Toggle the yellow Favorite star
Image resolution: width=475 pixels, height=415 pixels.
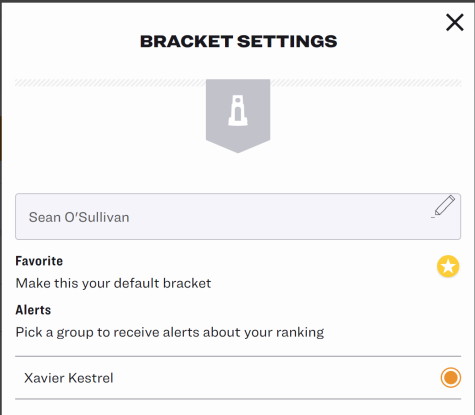(x=448, y=266)
